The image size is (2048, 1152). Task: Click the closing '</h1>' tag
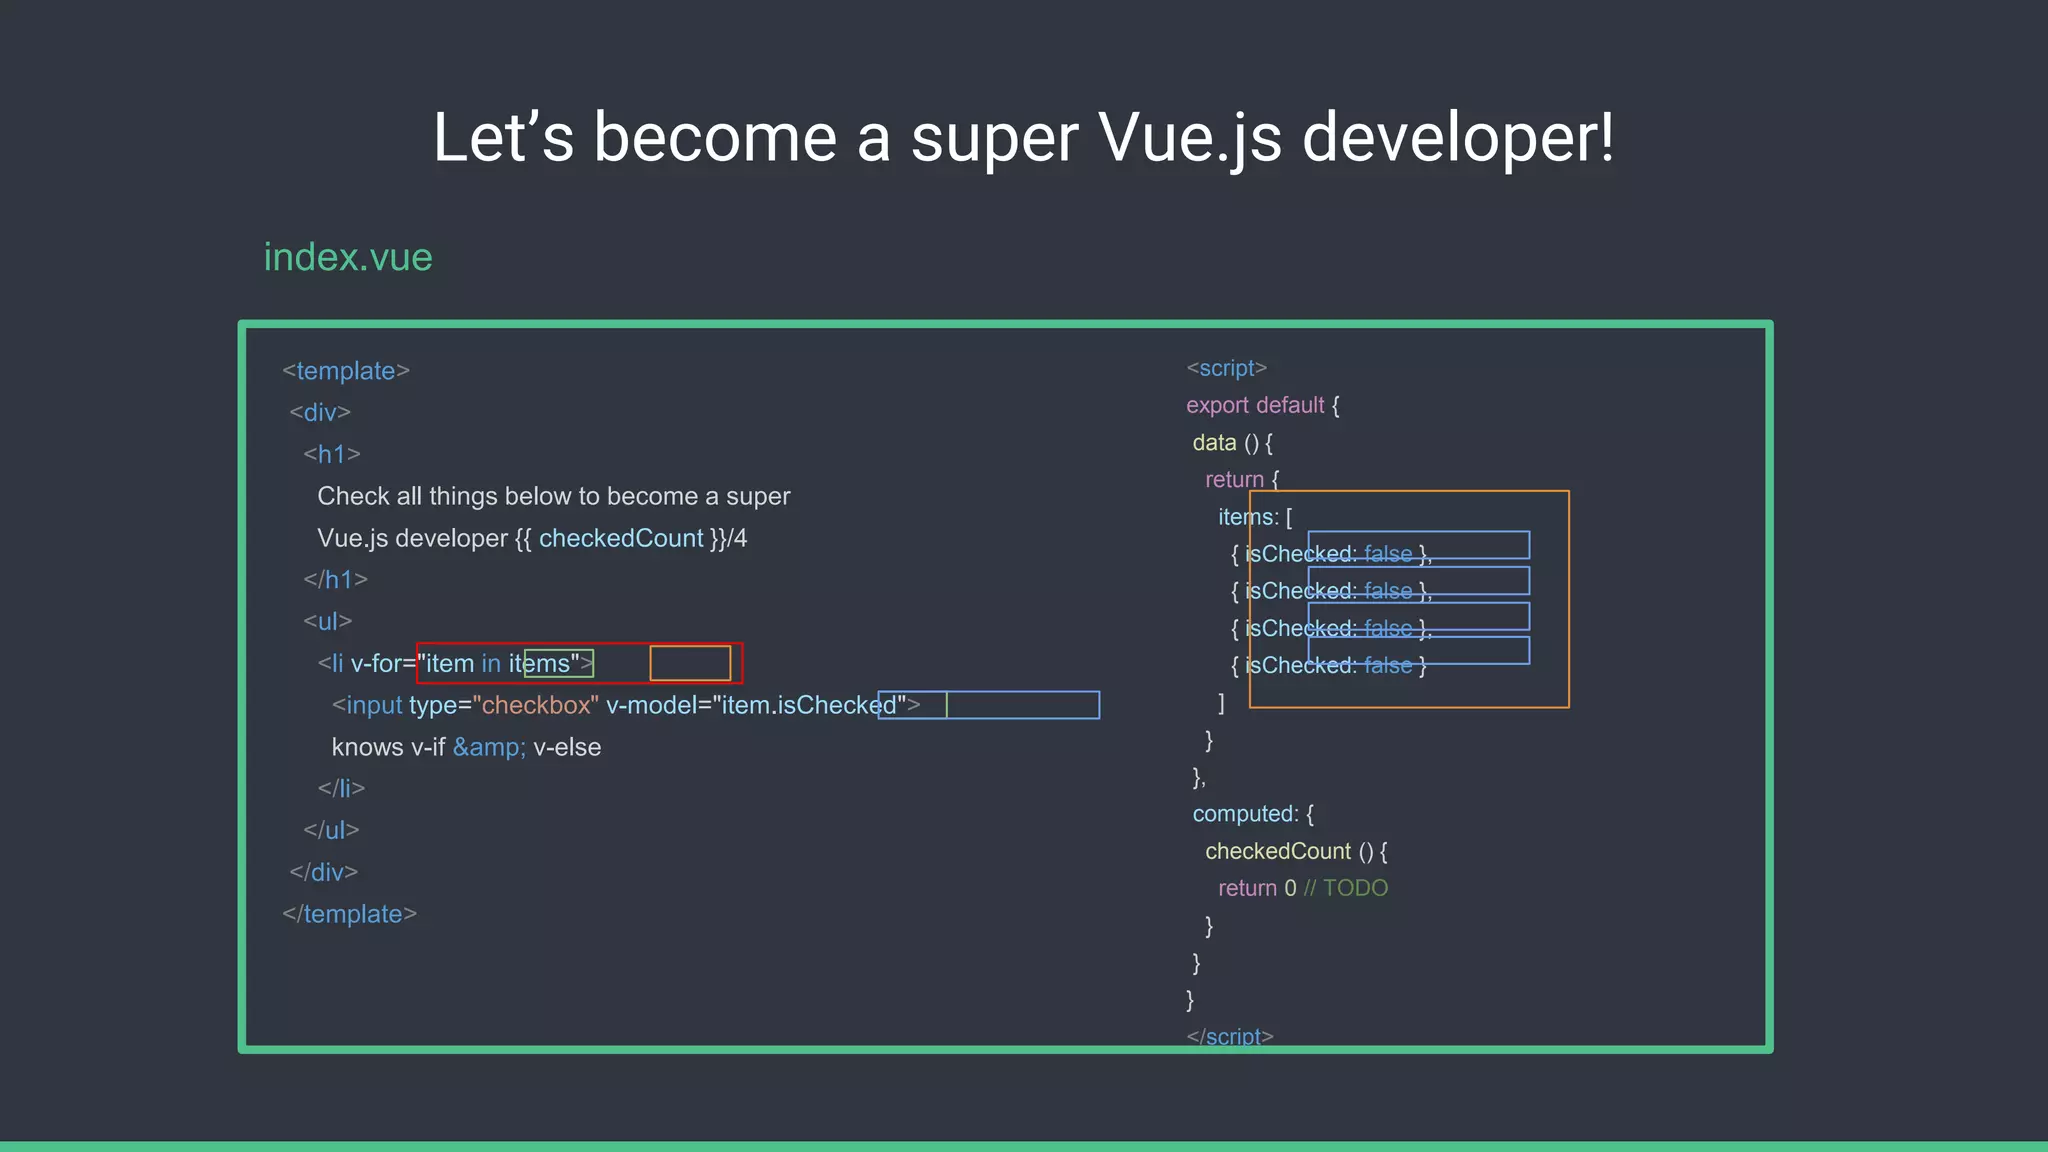coord(336,580)
